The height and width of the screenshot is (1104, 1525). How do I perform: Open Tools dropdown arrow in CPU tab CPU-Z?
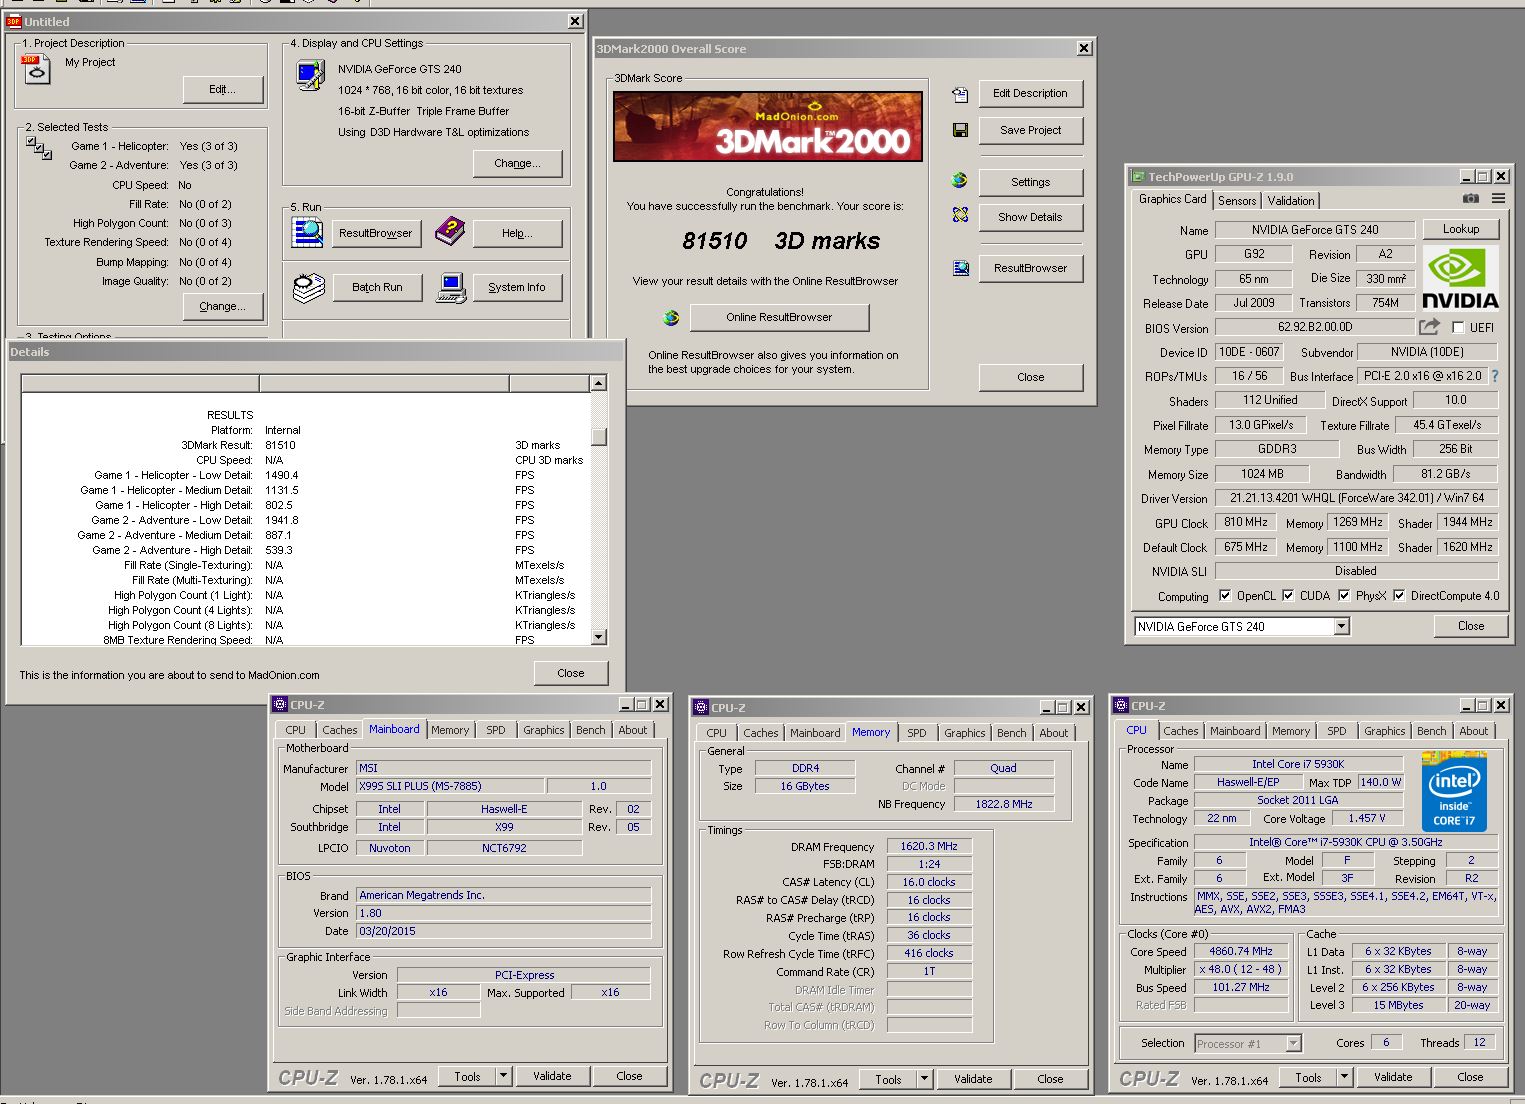click(x=1344, y=1077)
